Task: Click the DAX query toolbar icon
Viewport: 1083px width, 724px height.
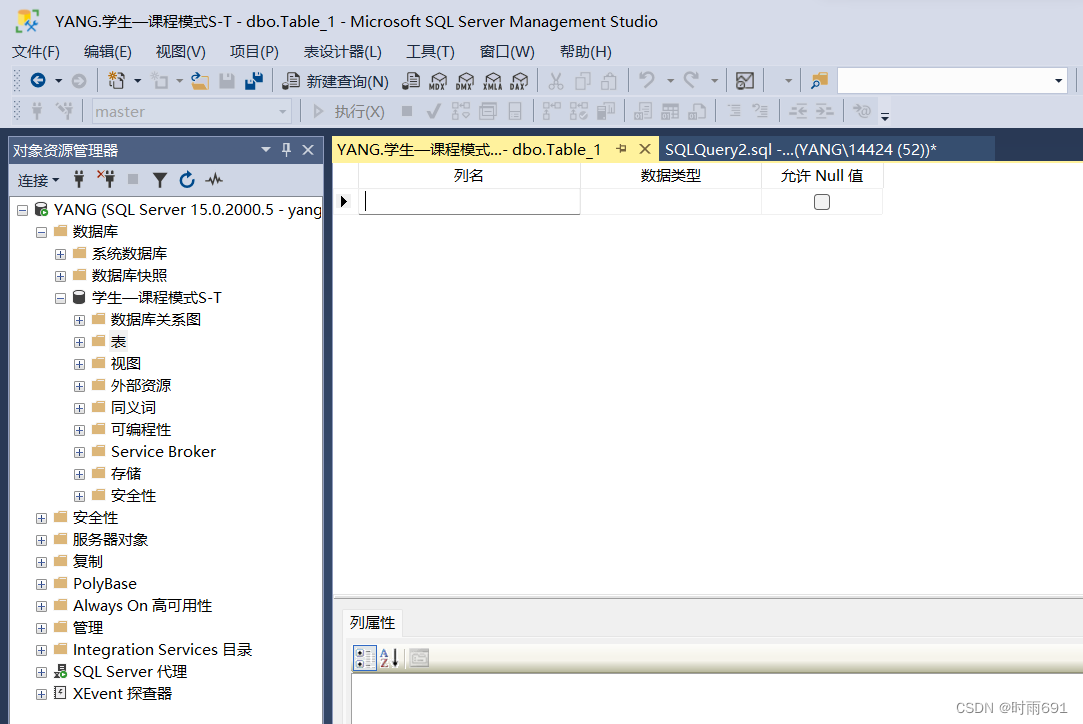Action: pos(519,82)
